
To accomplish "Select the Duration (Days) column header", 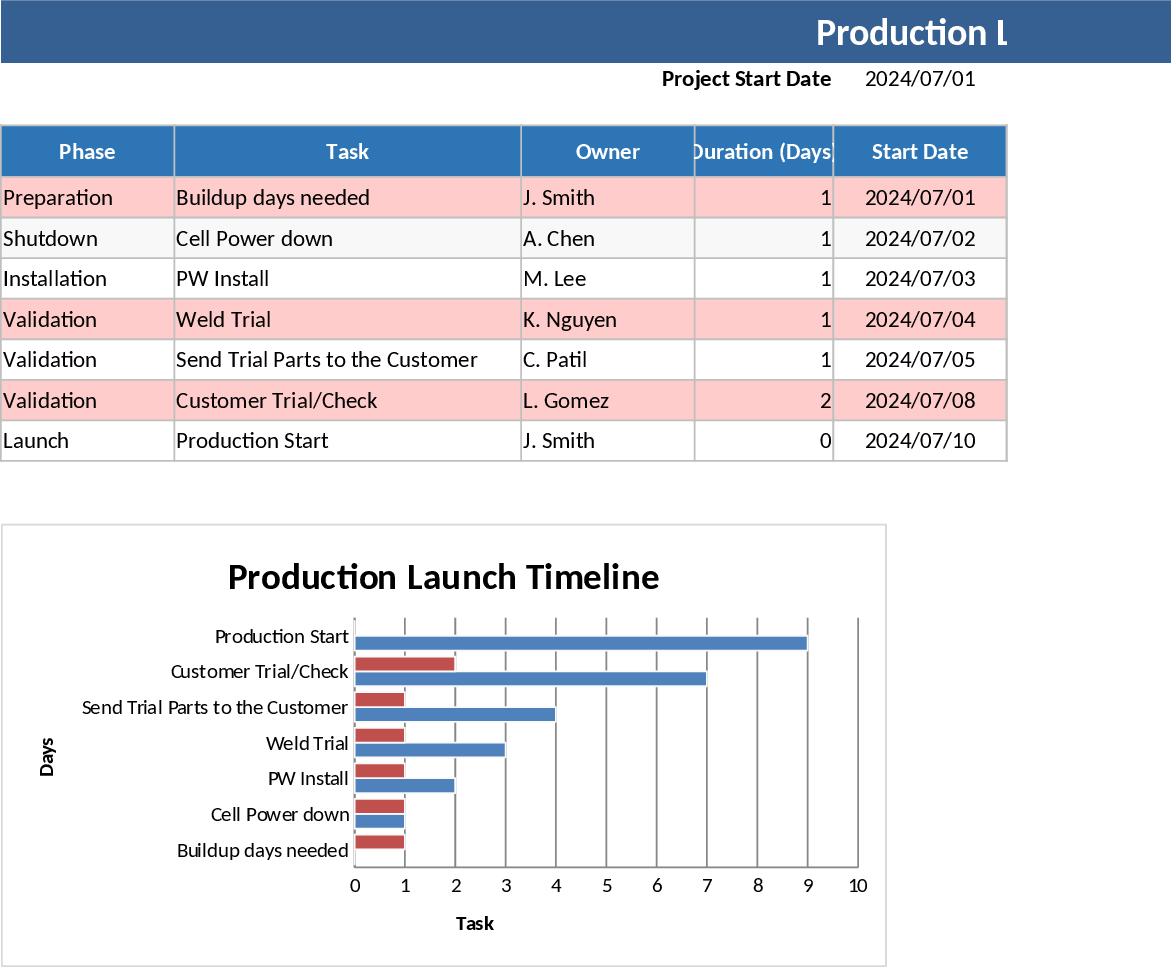I will coord(763,151).
